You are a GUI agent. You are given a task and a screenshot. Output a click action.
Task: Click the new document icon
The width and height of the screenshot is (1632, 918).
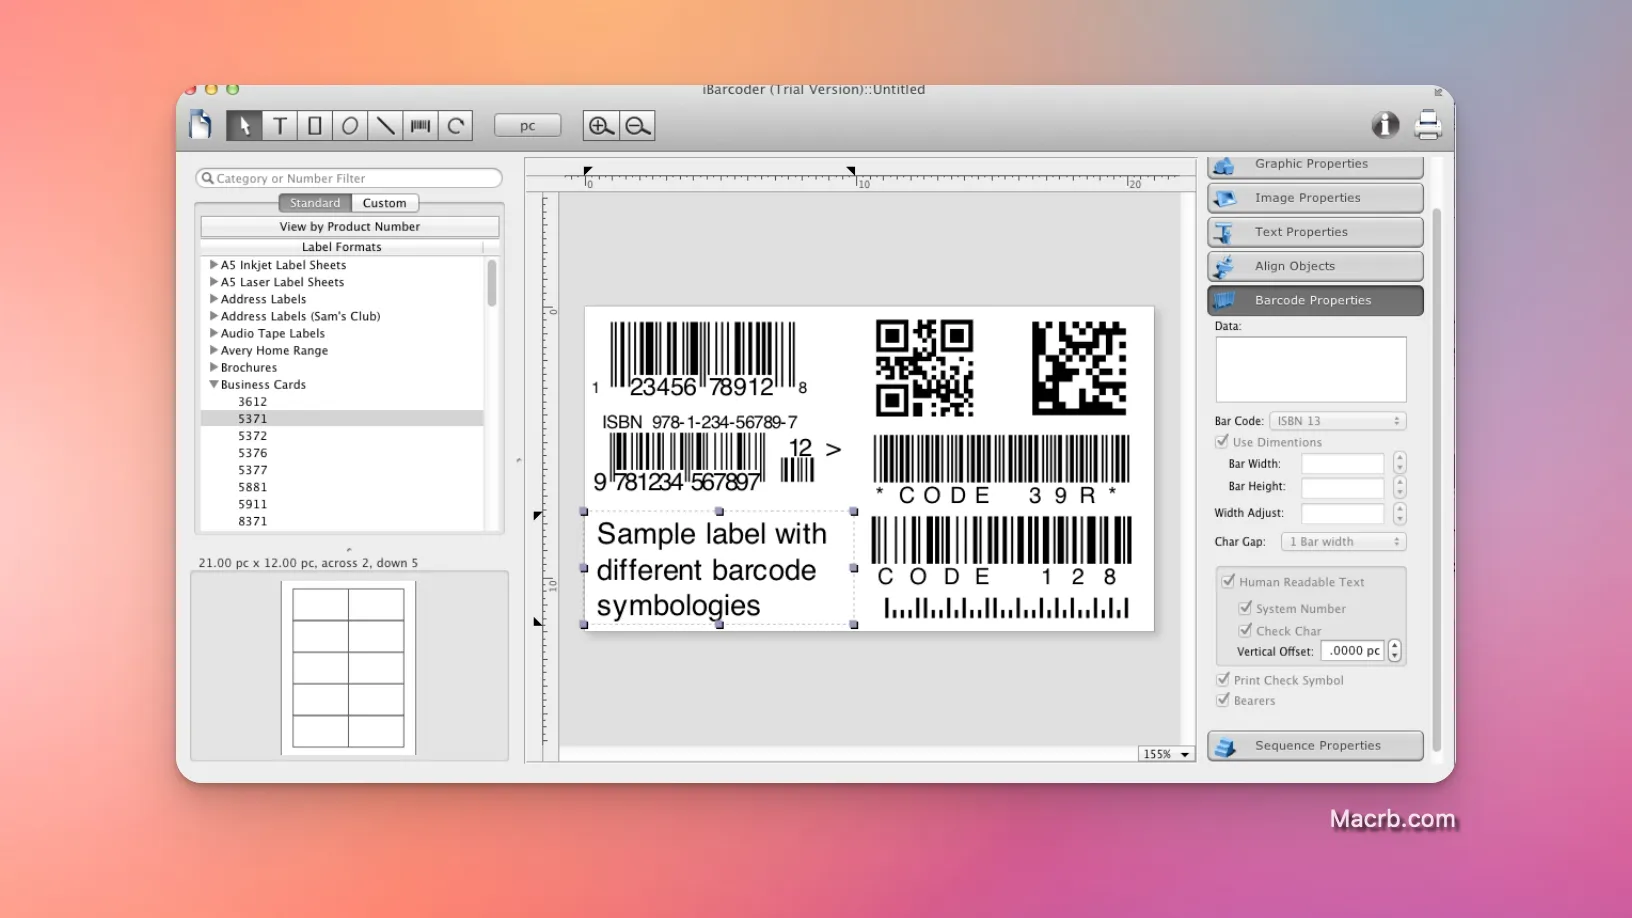(201, 124)
